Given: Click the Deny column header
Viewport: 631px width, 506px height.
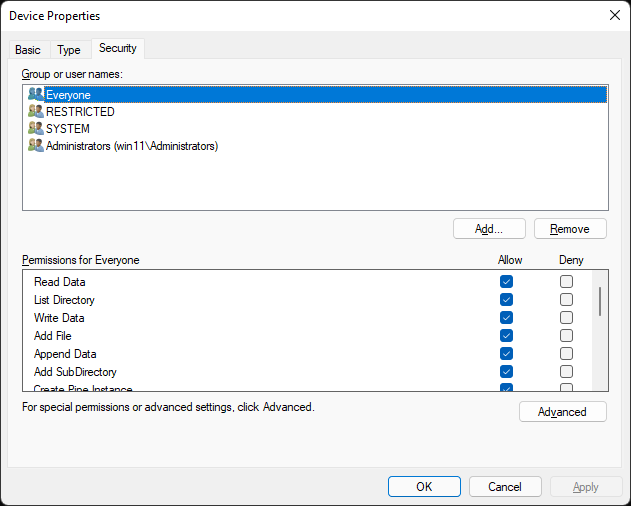Looking at the screenshot, I should [x=571, y=260].
